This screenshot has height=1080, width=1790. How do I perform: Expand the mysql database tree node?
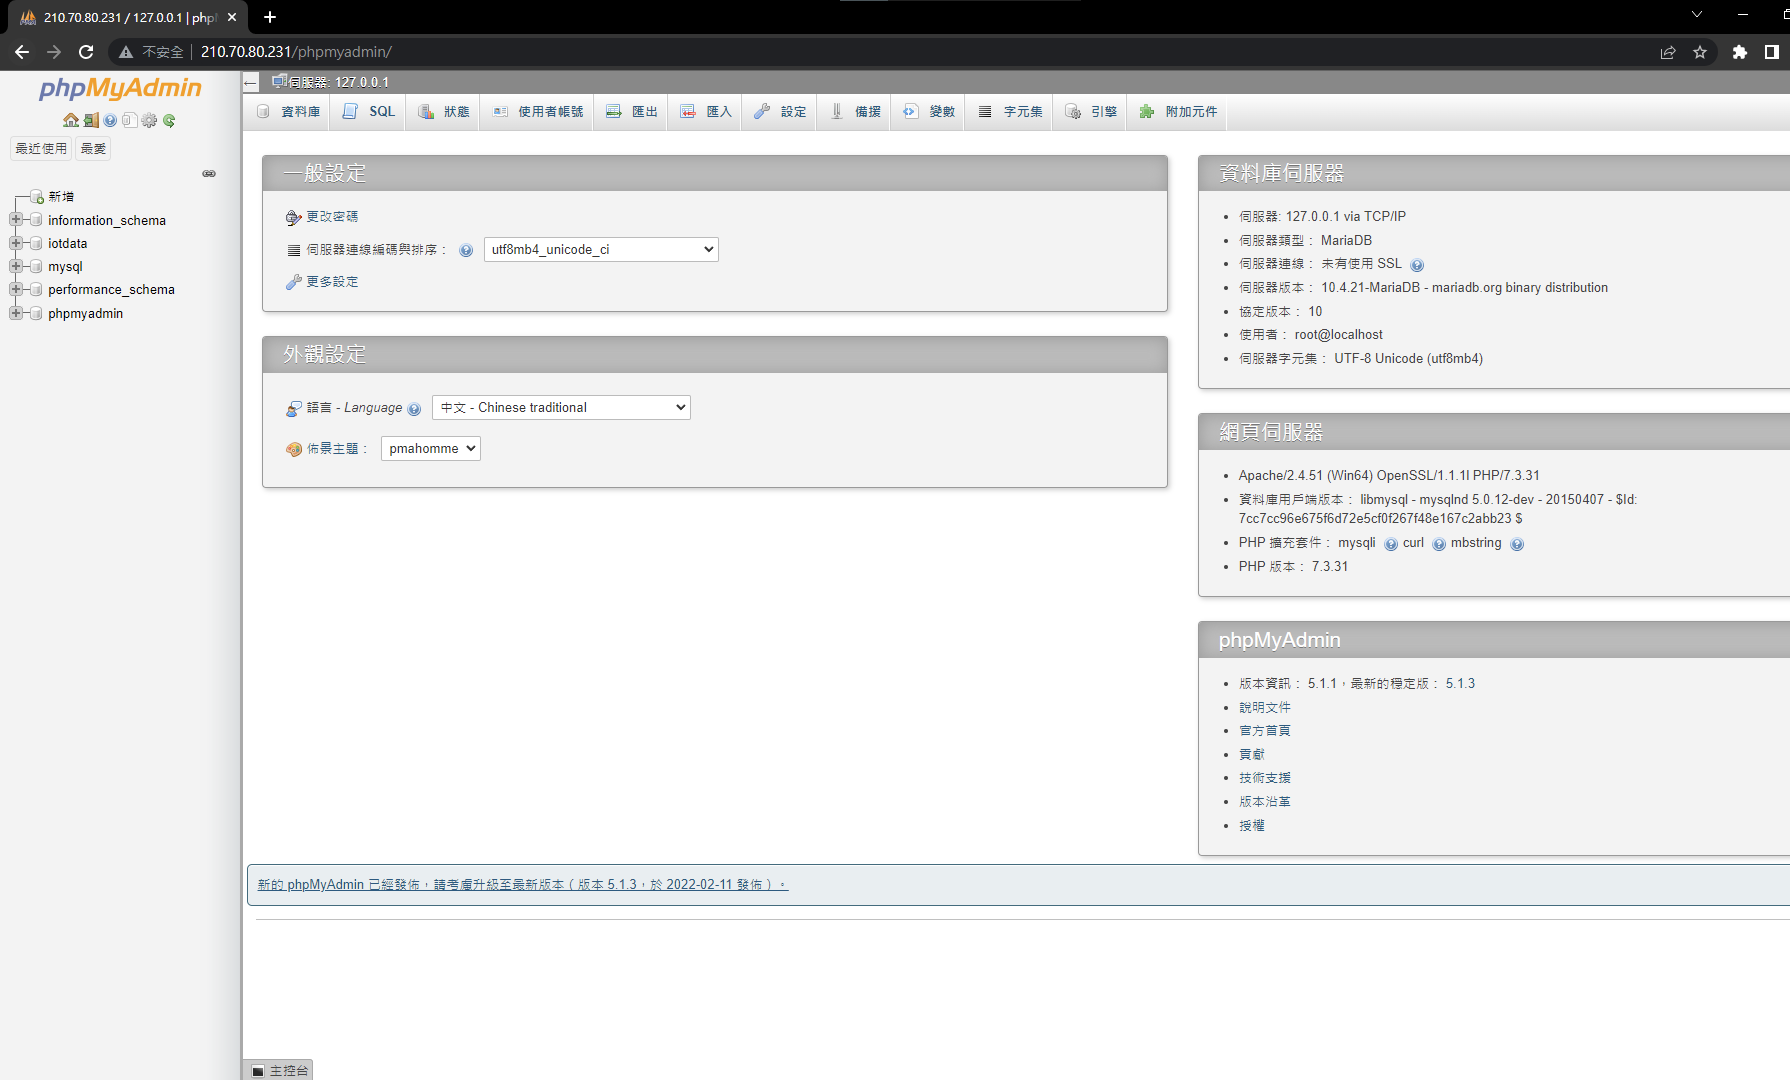[x=16, y=266]
